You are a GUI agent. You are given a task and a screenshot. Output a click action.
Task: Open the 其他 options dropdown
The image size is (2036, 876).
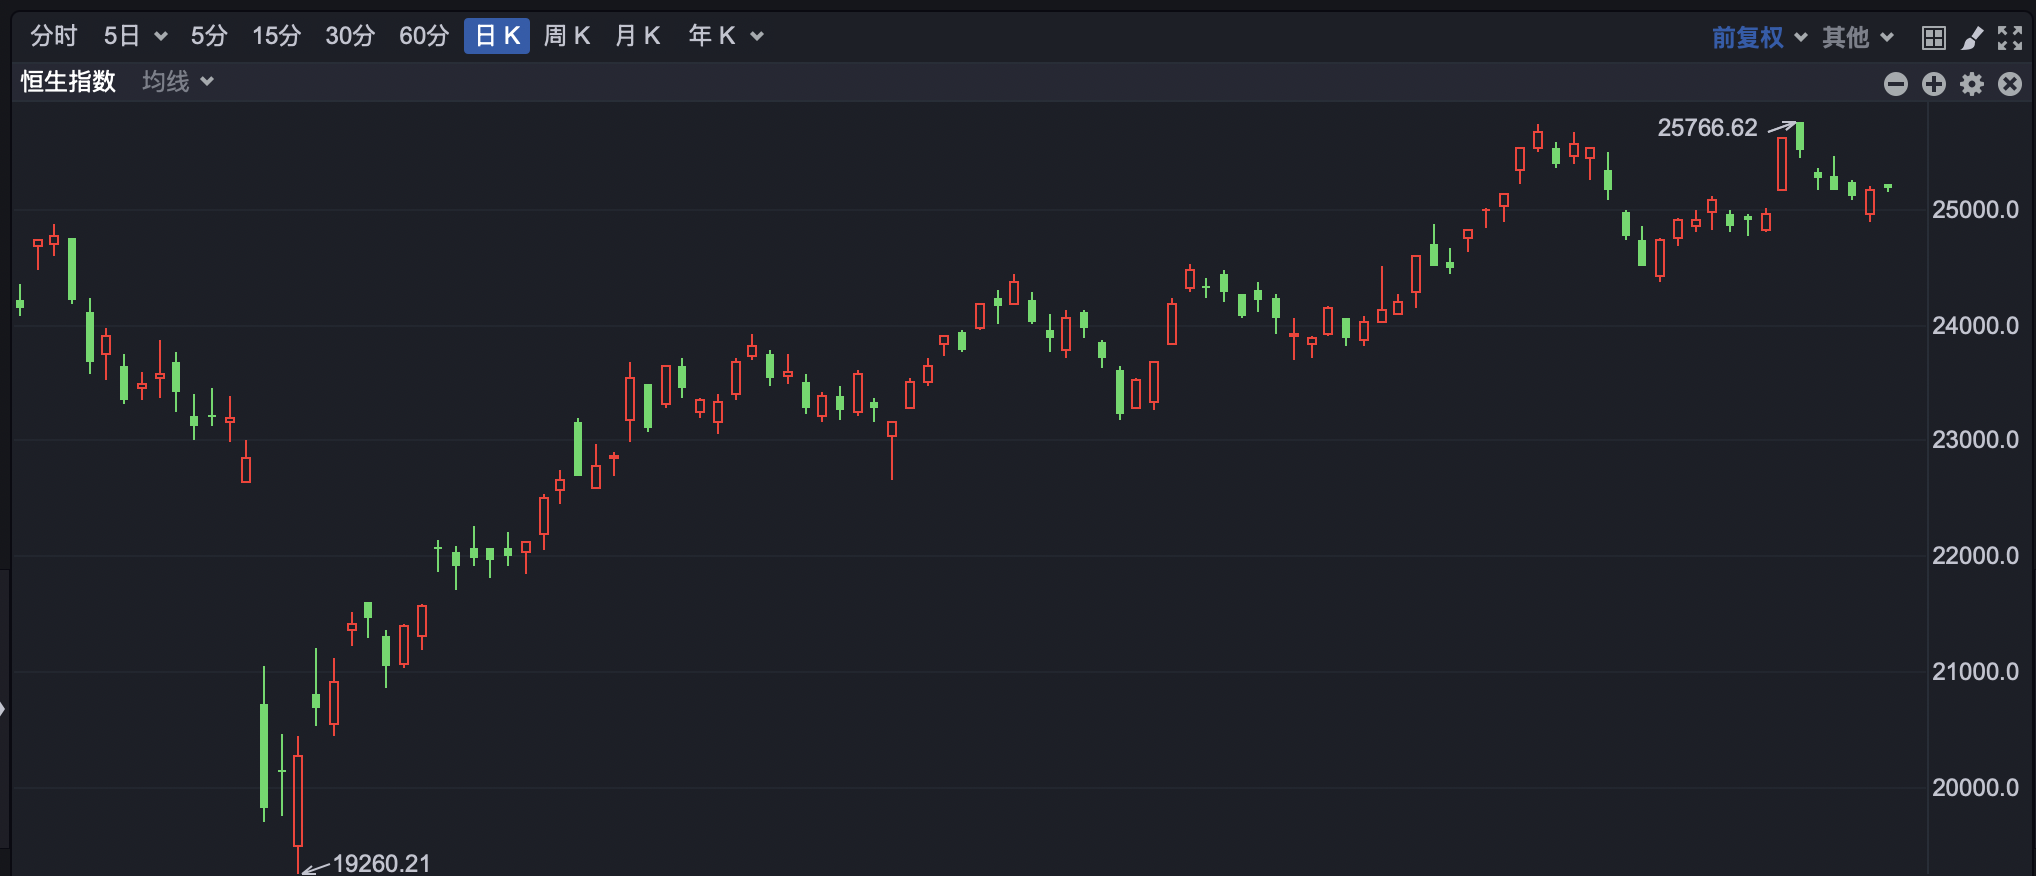tap(1857, 37)
